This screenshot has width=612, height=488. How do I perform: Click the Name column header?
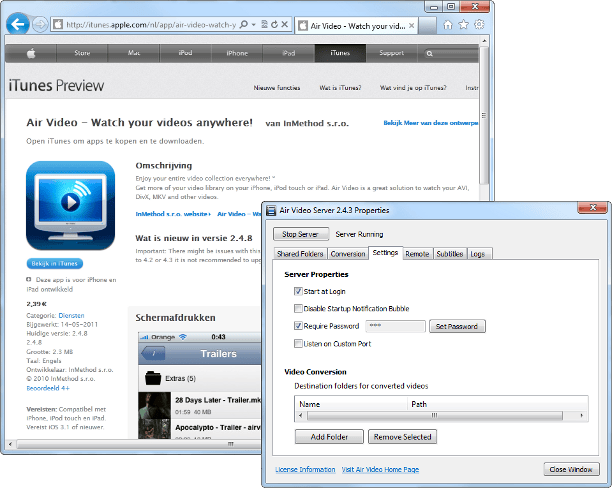pyautogui.click(x=351, y=404)
